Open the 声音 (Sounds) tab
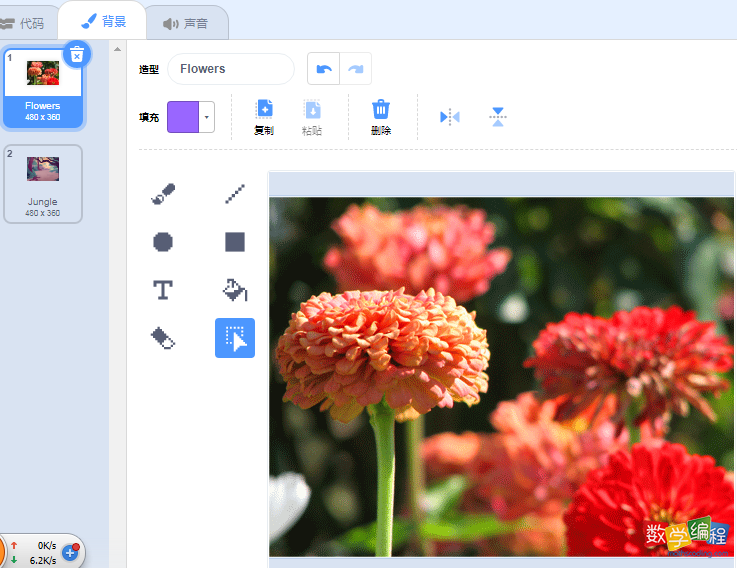The height and width of the screenshot is (568, 737). coord(187,23)
